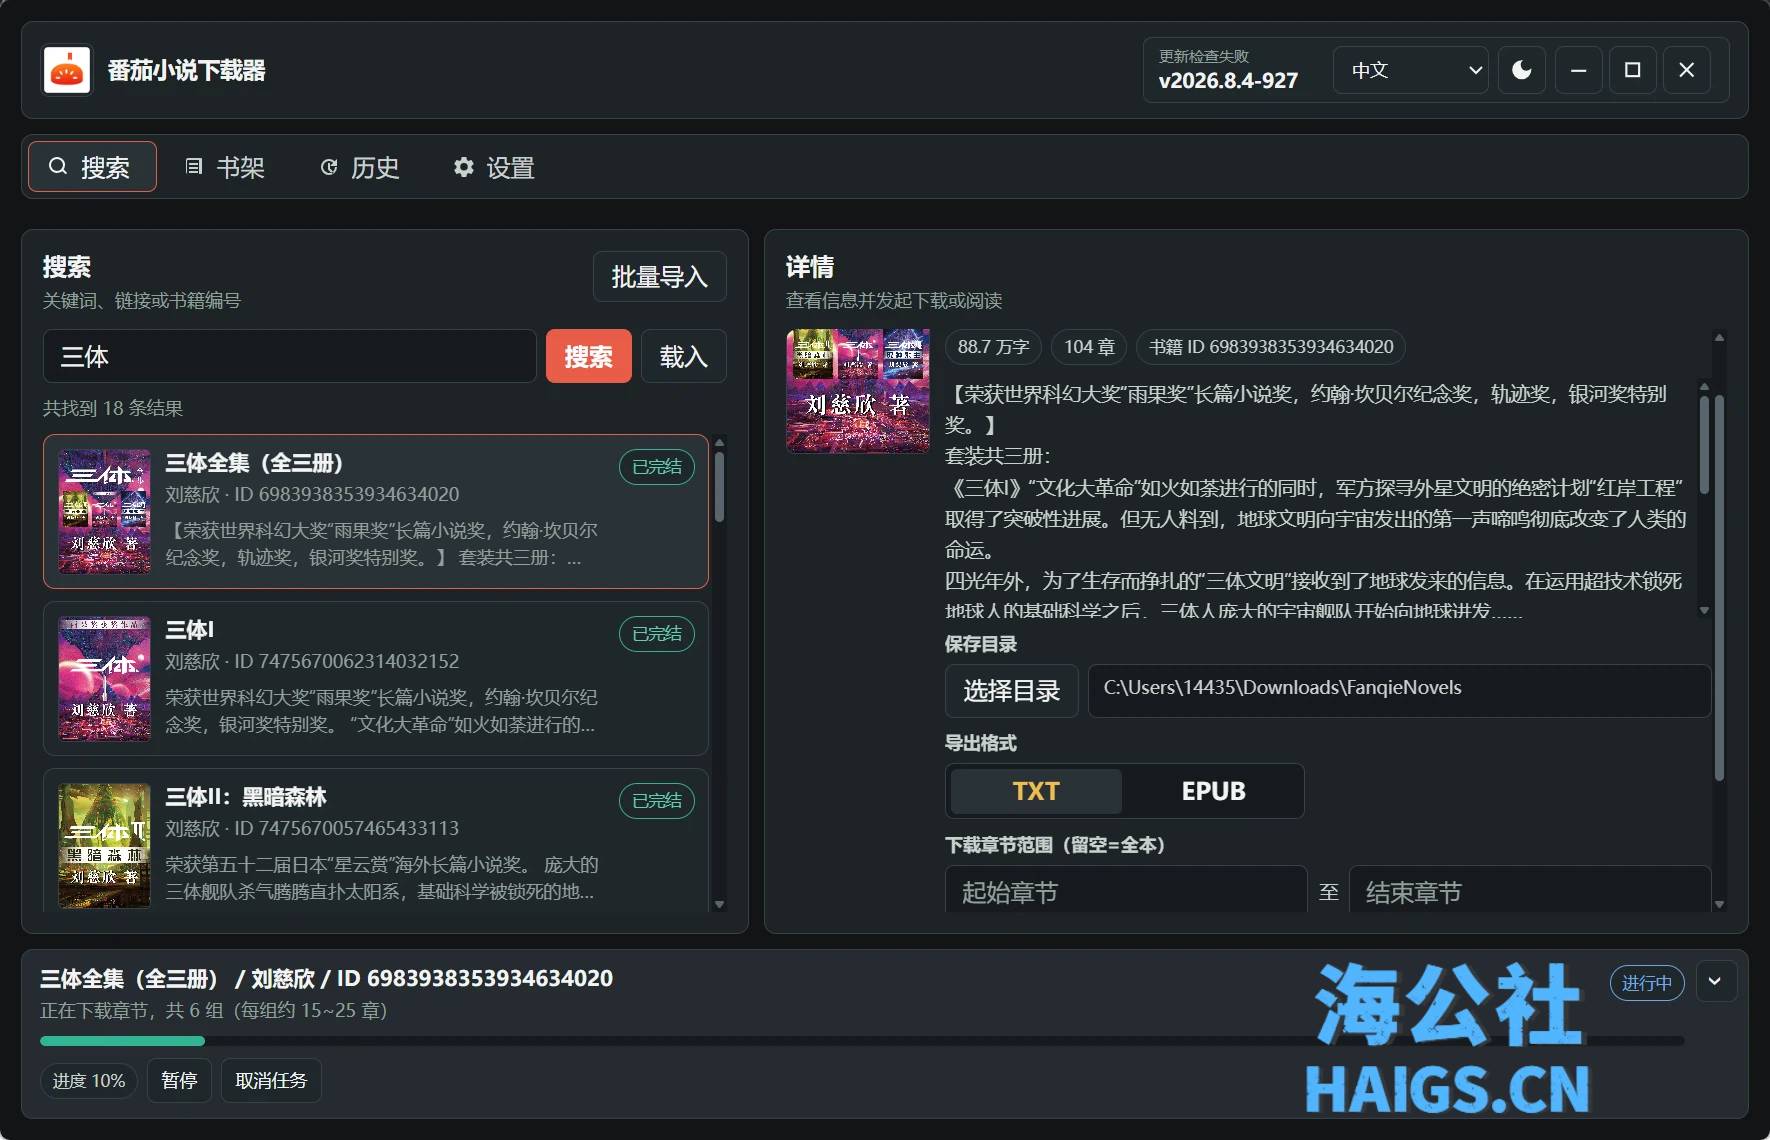Switch to the 书架 tab
Viewport: 1770px width, 1140px height.
click(x=226, y=167)
